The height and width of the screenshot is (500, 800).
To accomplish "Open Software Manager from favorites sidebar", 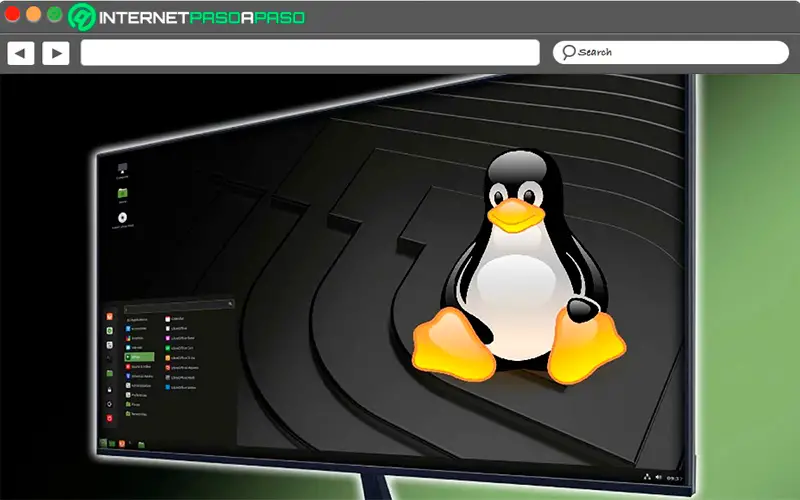I will click(x=109, y=331).
